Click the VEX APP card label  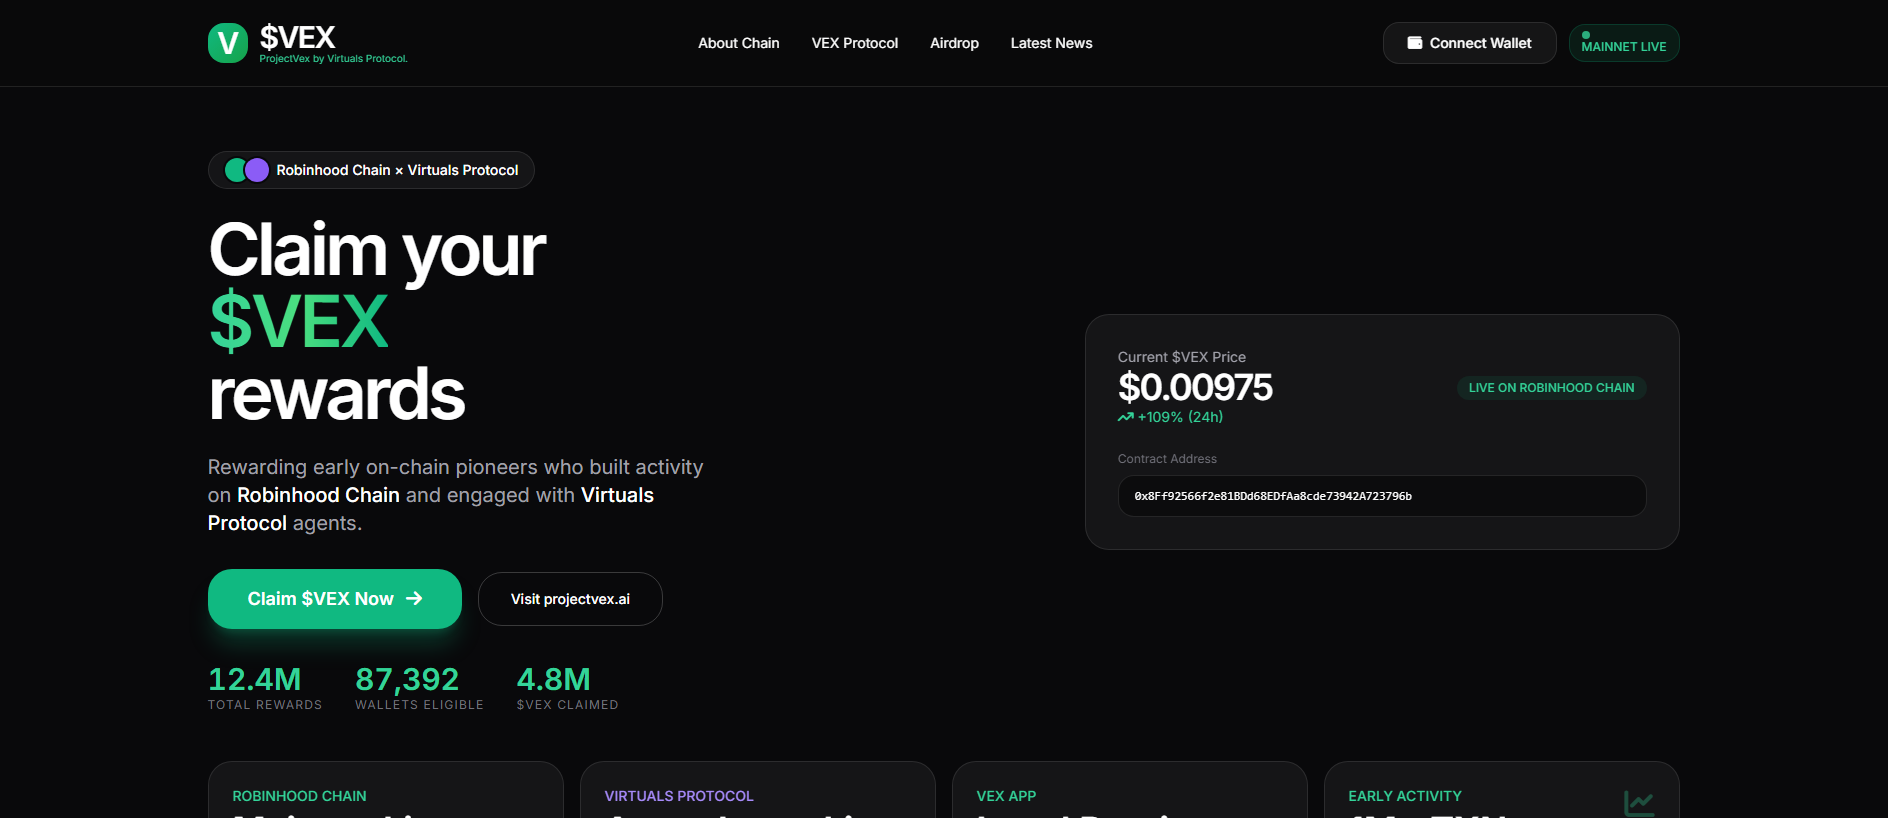1006,796
